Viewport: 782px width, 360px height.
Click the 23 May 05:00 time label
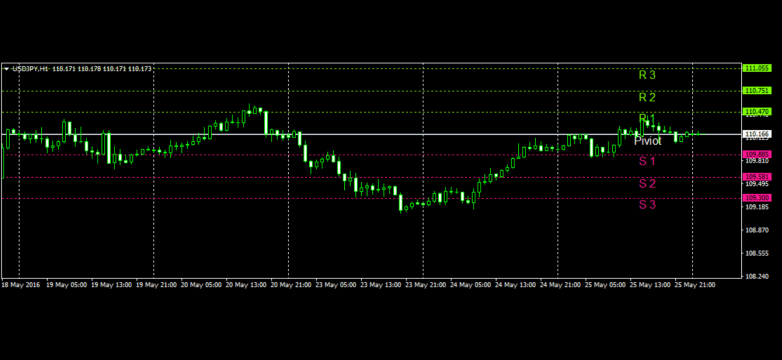336,285
